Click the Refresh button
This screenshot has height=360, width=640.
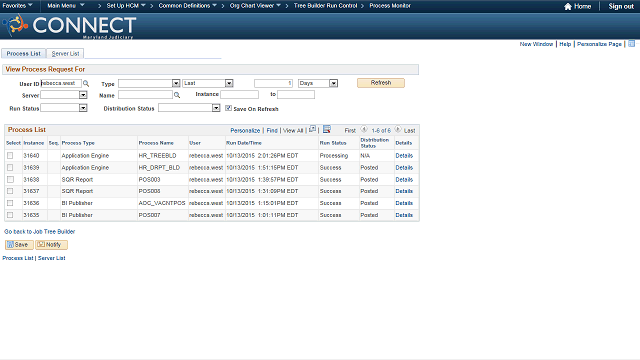pos(381,83)
